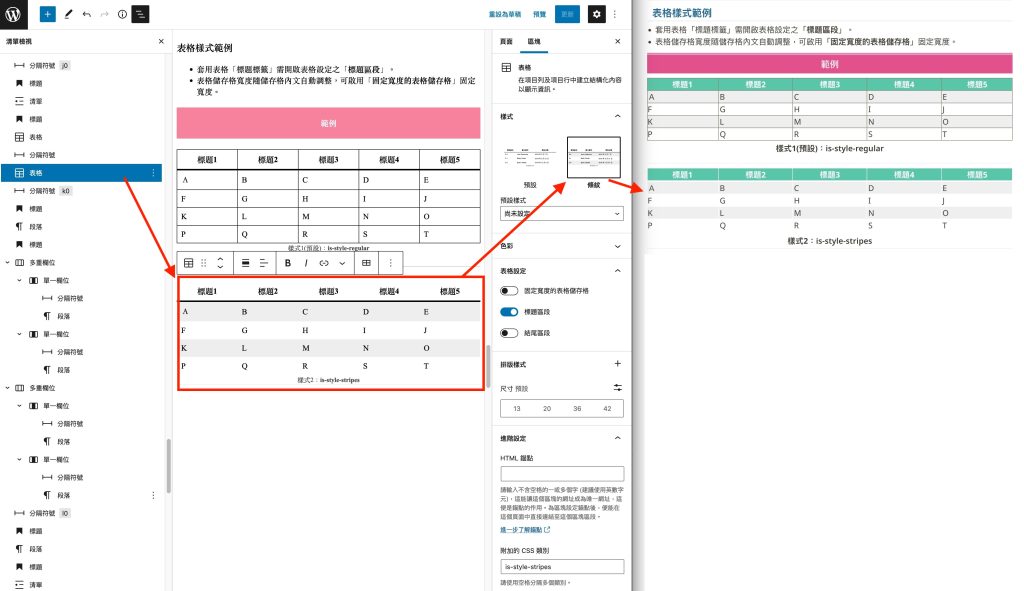Open the block inserter with the blue plus icon

tap(47, 14)
